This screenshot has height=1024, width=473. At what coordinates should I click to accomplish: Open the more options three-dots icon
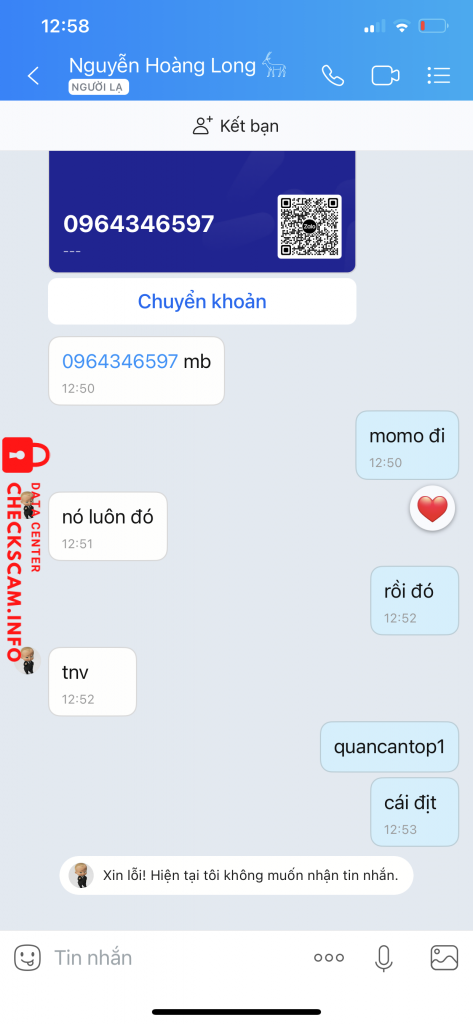tap(329, 957)
